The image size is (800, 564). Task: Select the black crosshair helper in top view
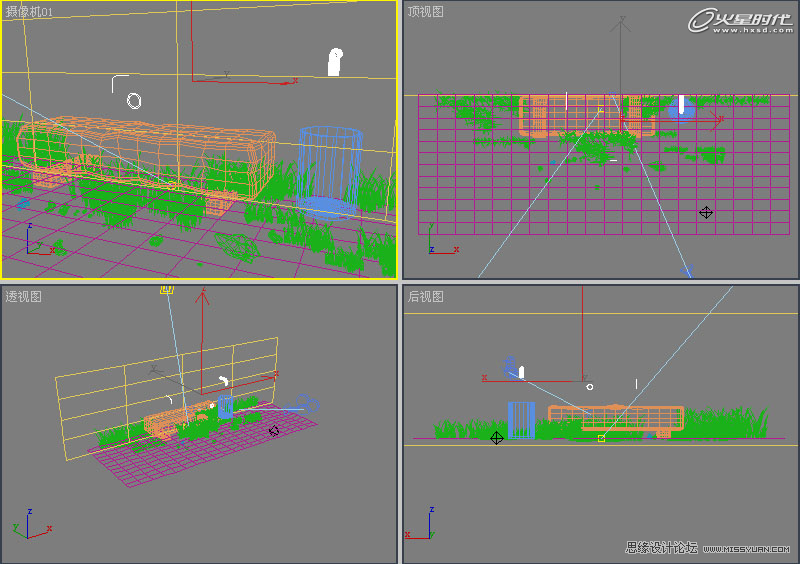(706, 212)
